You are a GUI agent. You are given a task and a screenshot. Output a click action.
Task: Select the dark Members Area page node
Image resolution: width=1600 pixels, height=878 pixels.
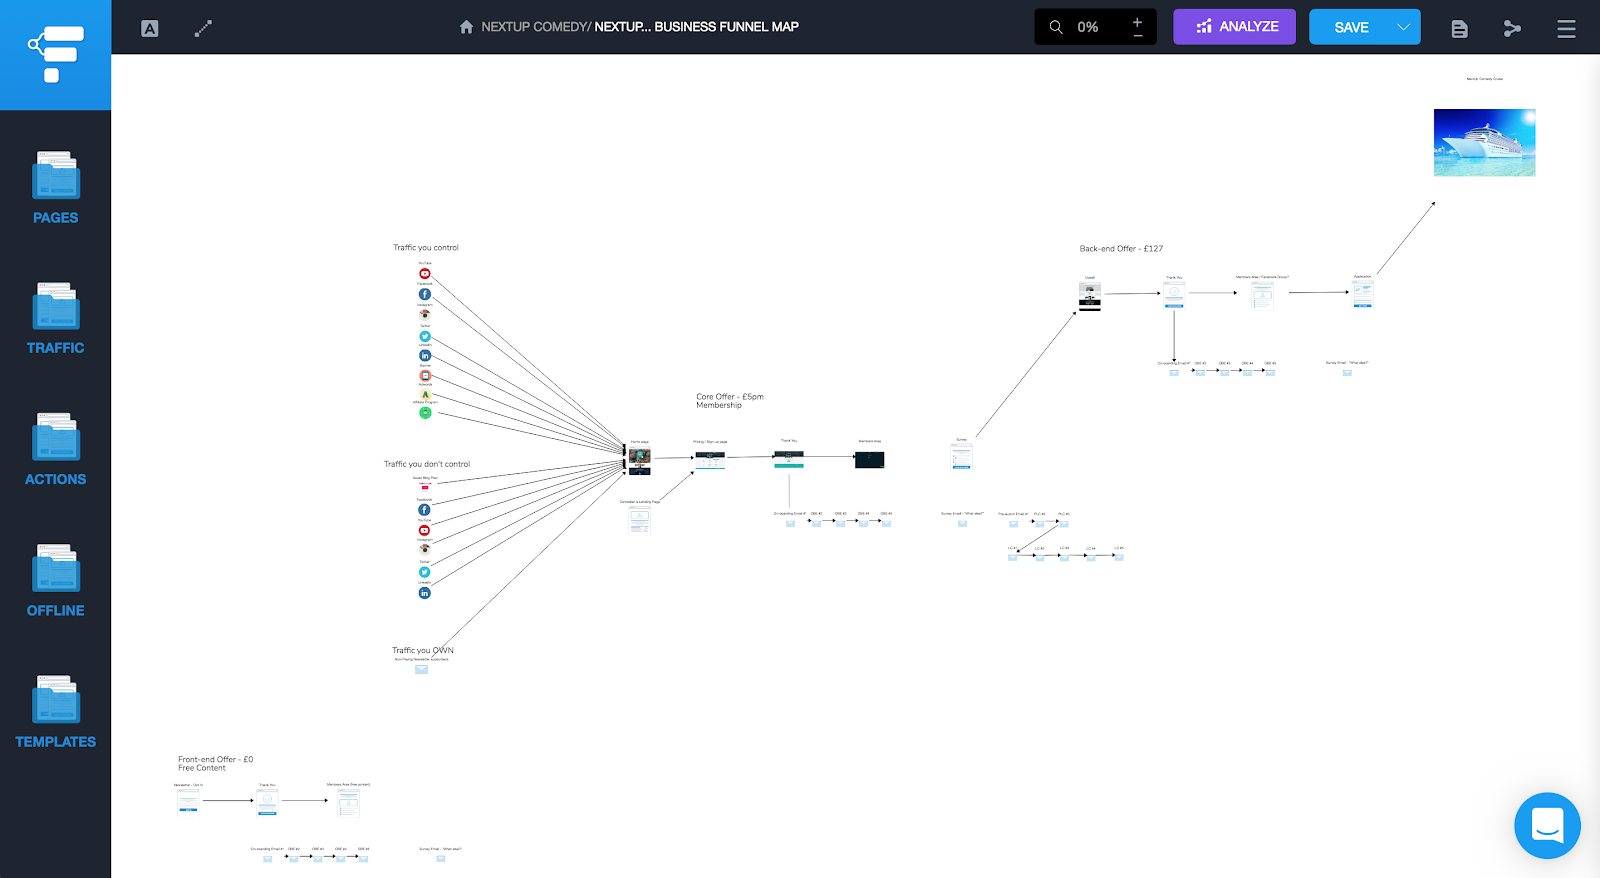869,459
